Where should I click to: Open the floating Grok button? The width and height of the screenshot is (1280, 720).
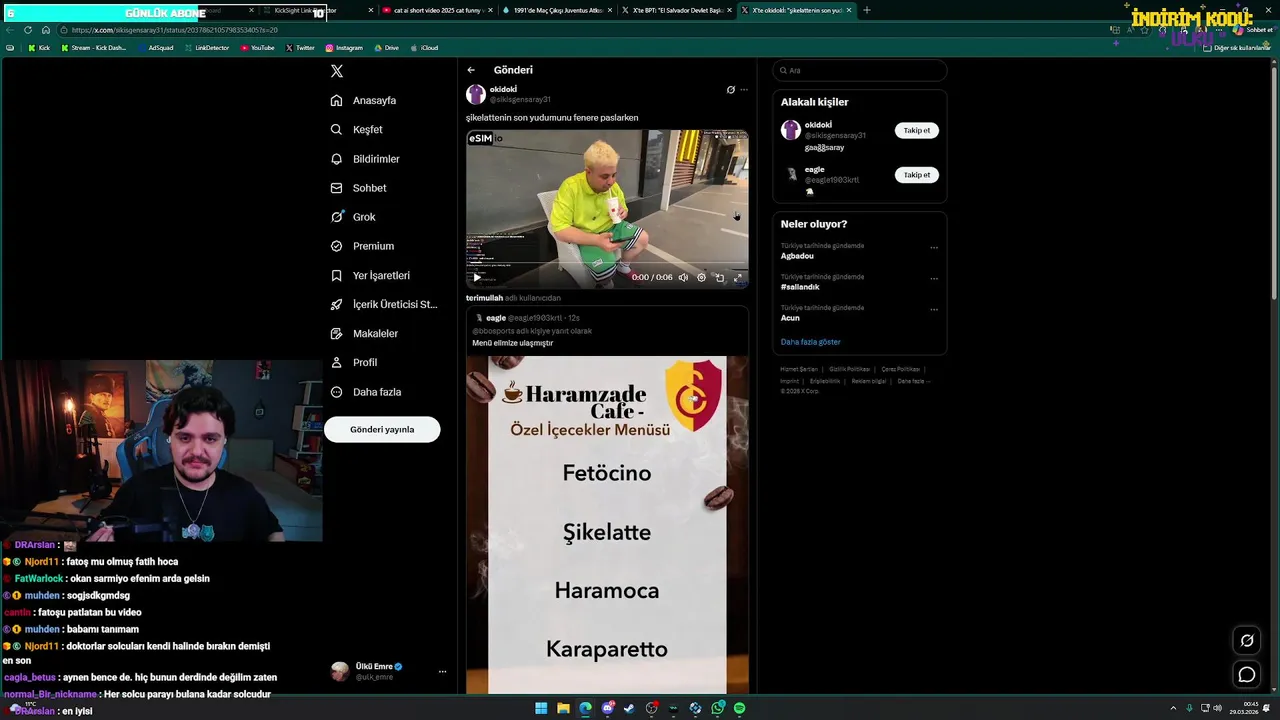pyautogui.click(x=1247, y=641)
